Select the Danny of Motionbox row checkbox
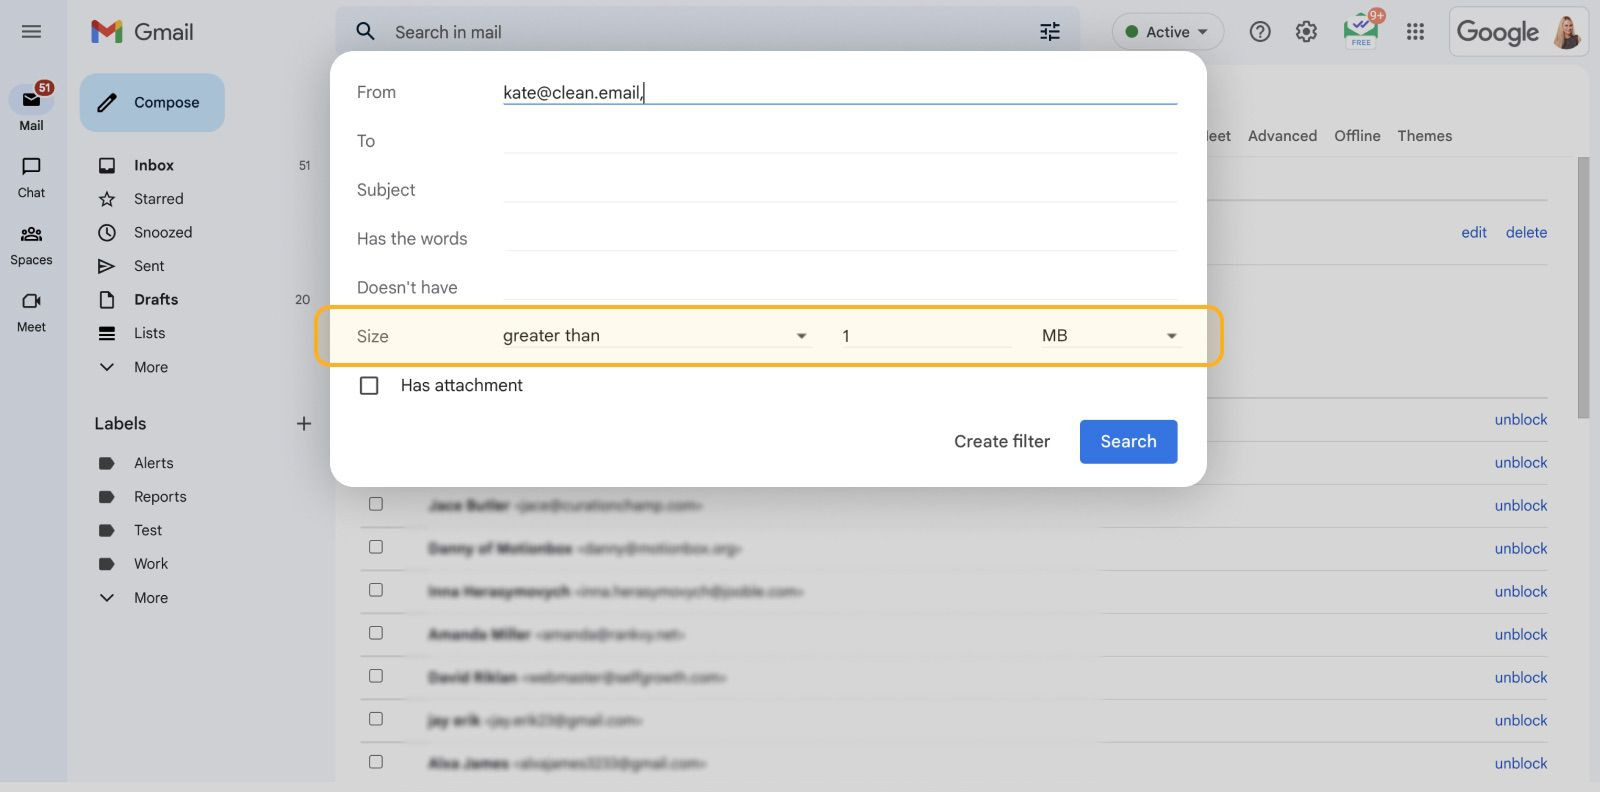1600x792 pixels. coord(376,547)
